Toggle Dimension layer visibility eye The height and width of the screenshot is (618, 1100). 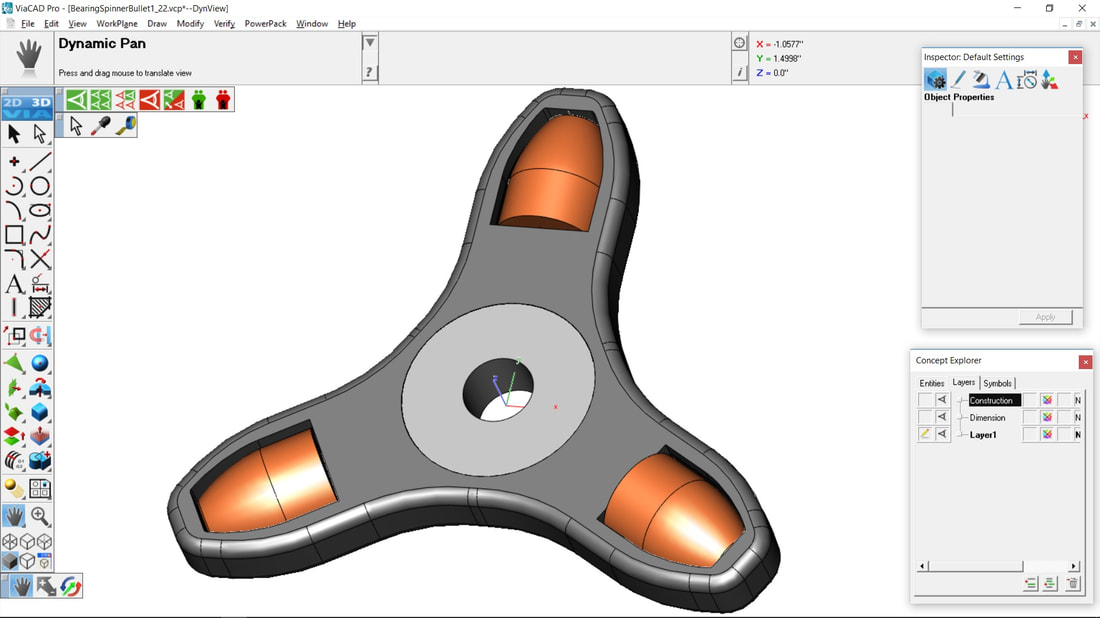pyautogui.click(x=942, y=417)
